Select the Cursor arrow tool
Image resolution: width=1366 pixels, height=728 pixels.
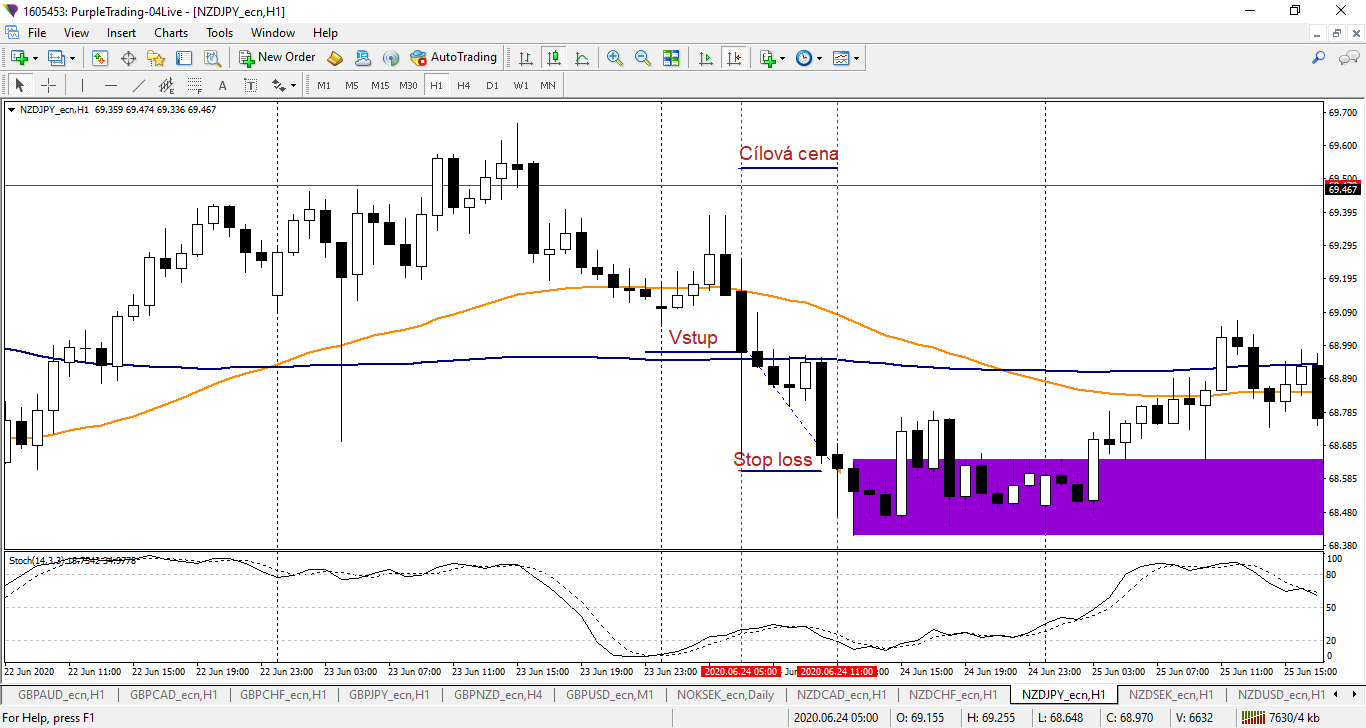point(19,85)
